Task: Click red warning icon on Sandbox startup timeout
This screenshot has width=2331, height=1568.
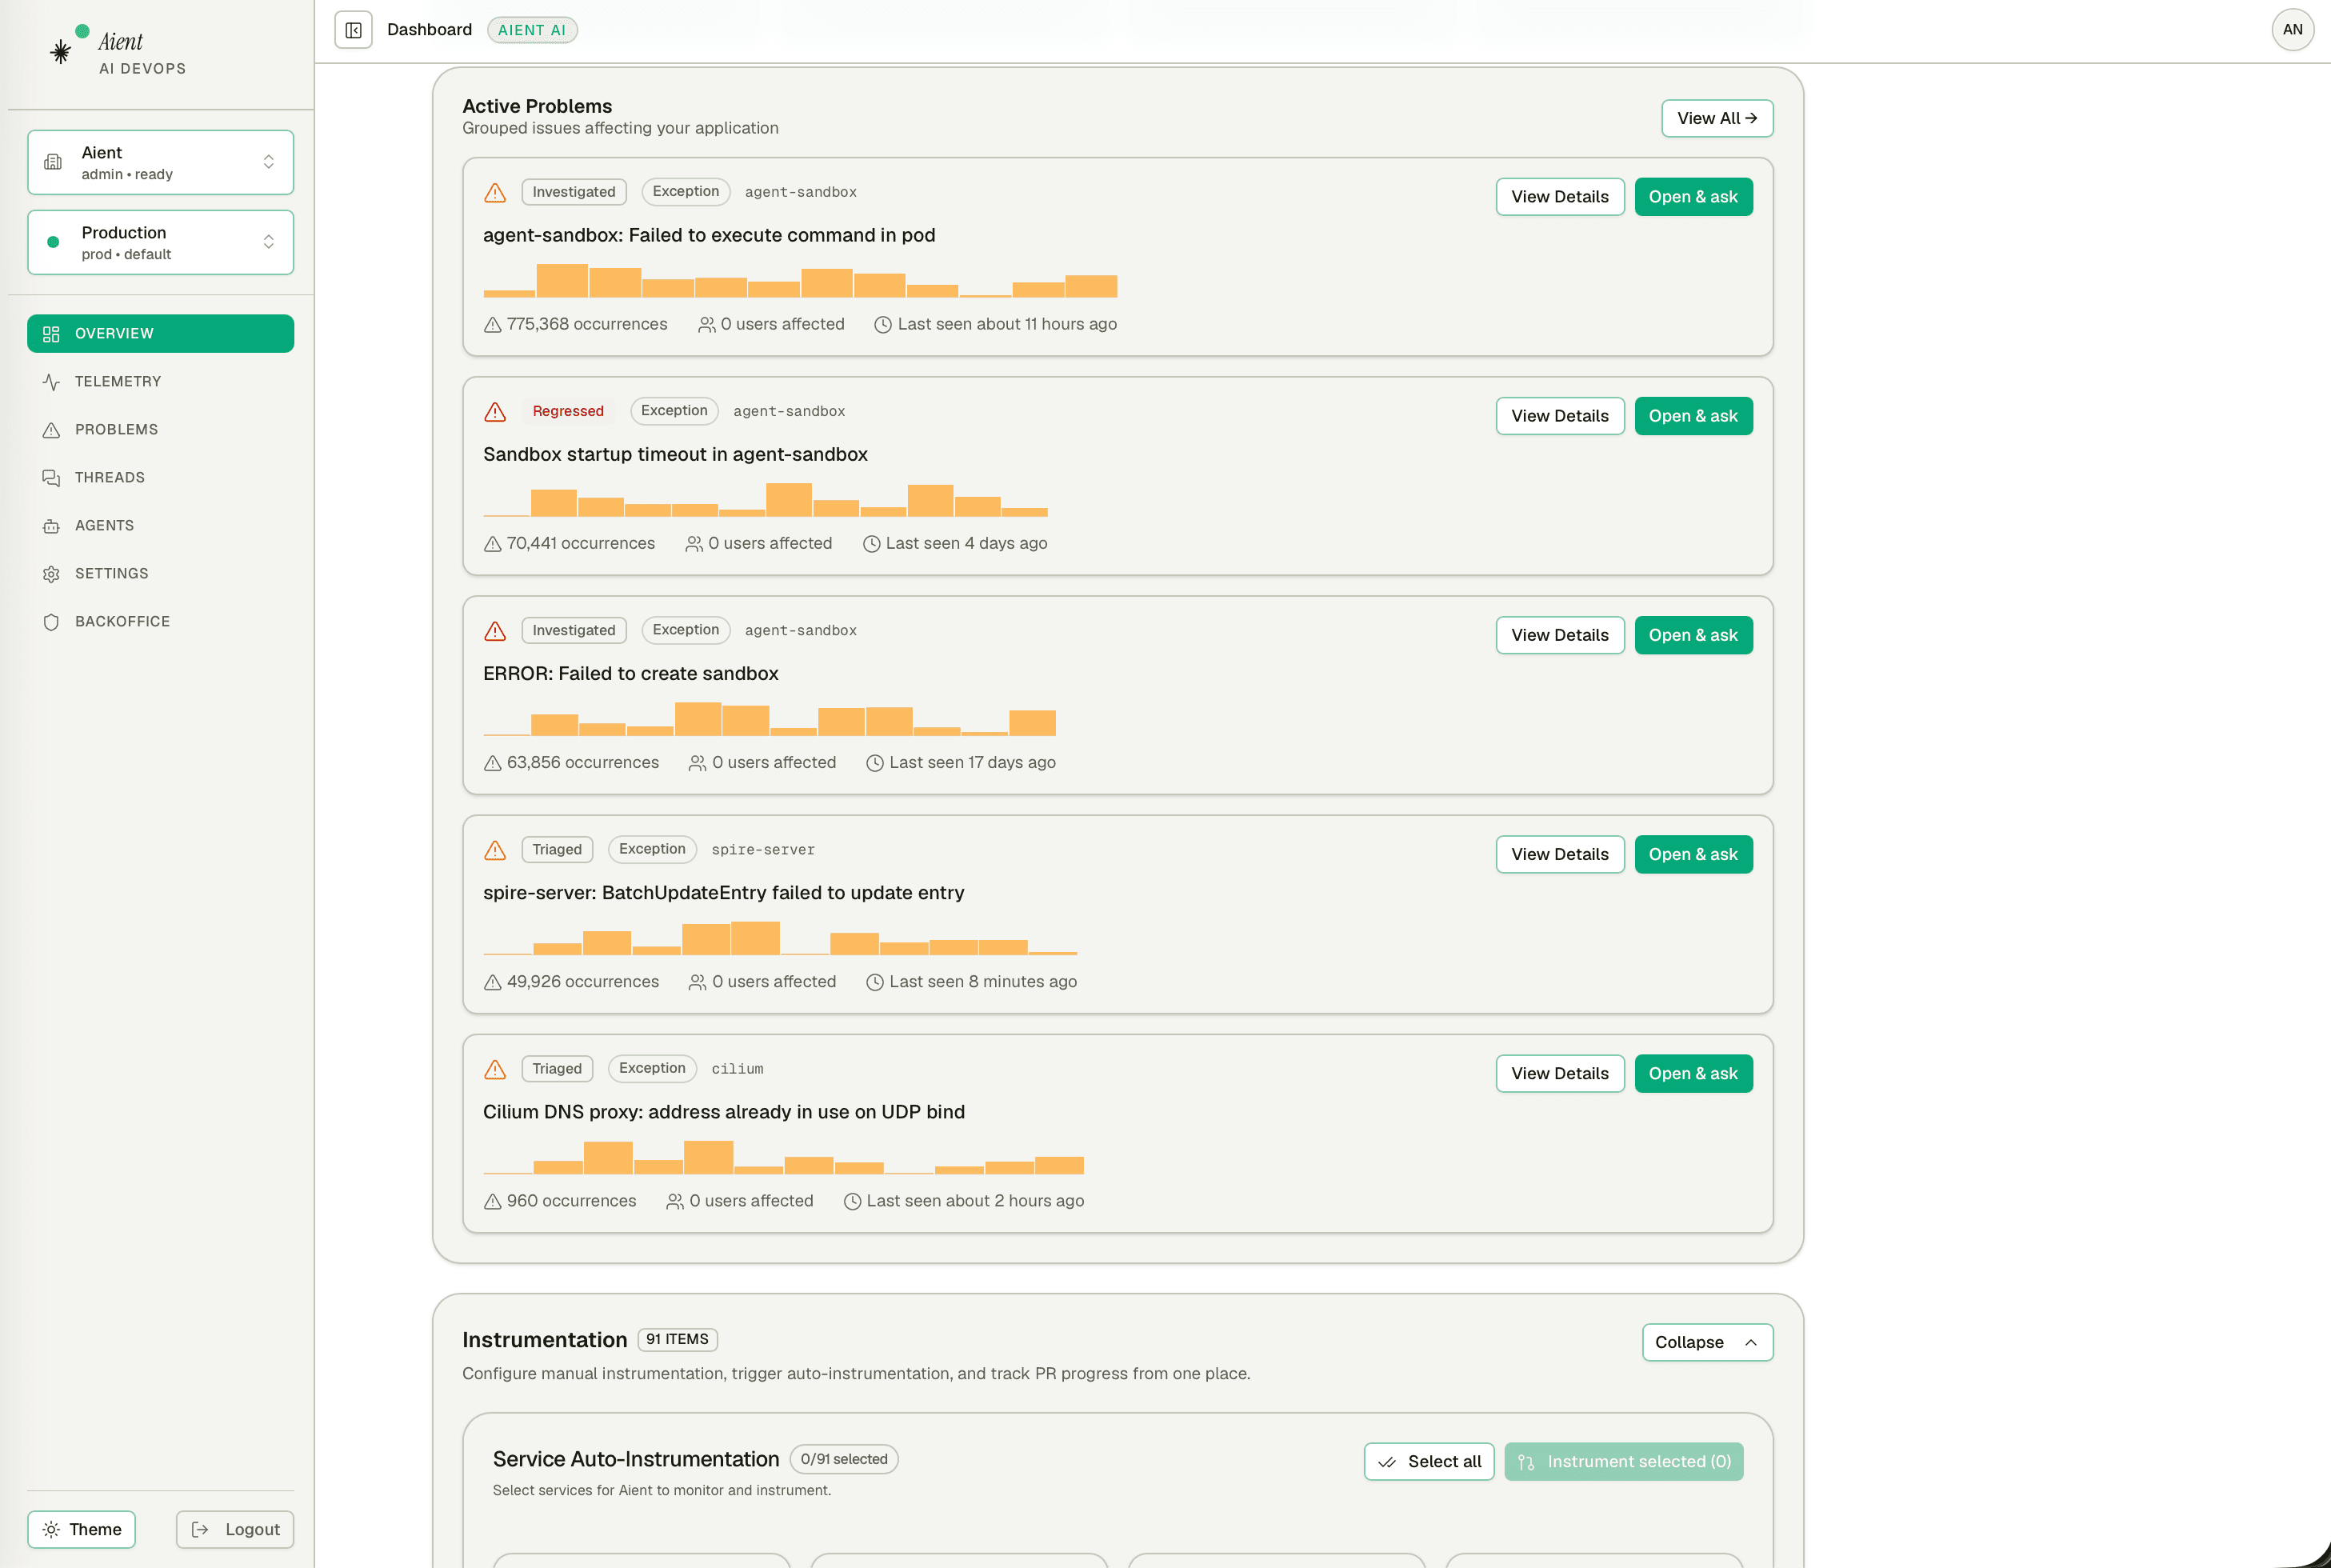Action: coord(495,411)
